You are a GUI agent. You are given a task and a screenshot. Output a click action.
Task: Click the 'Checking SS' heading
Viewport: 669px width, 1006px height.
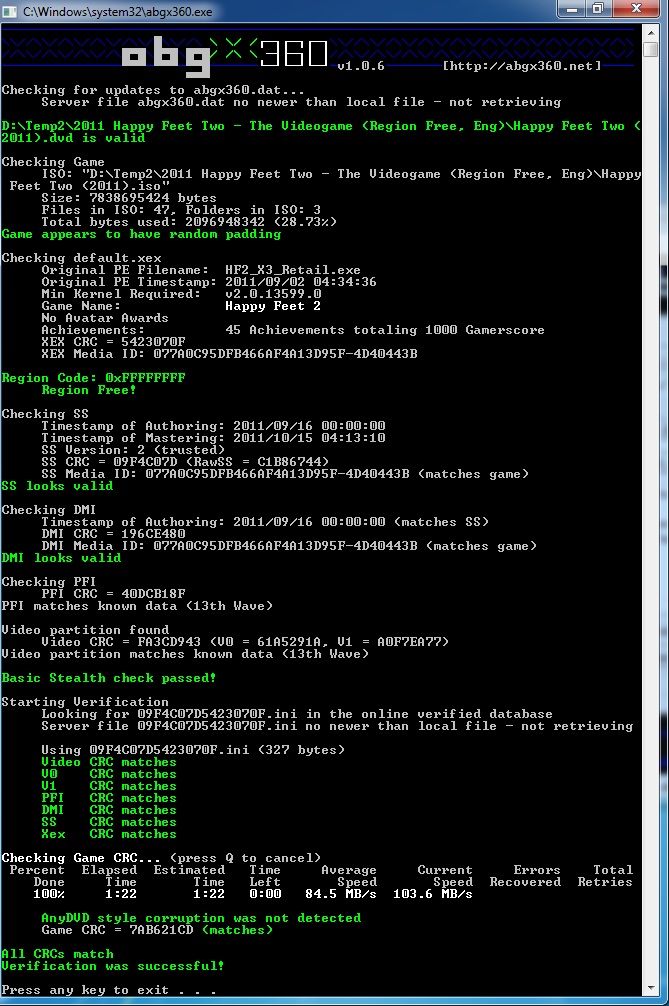point(45,414)
